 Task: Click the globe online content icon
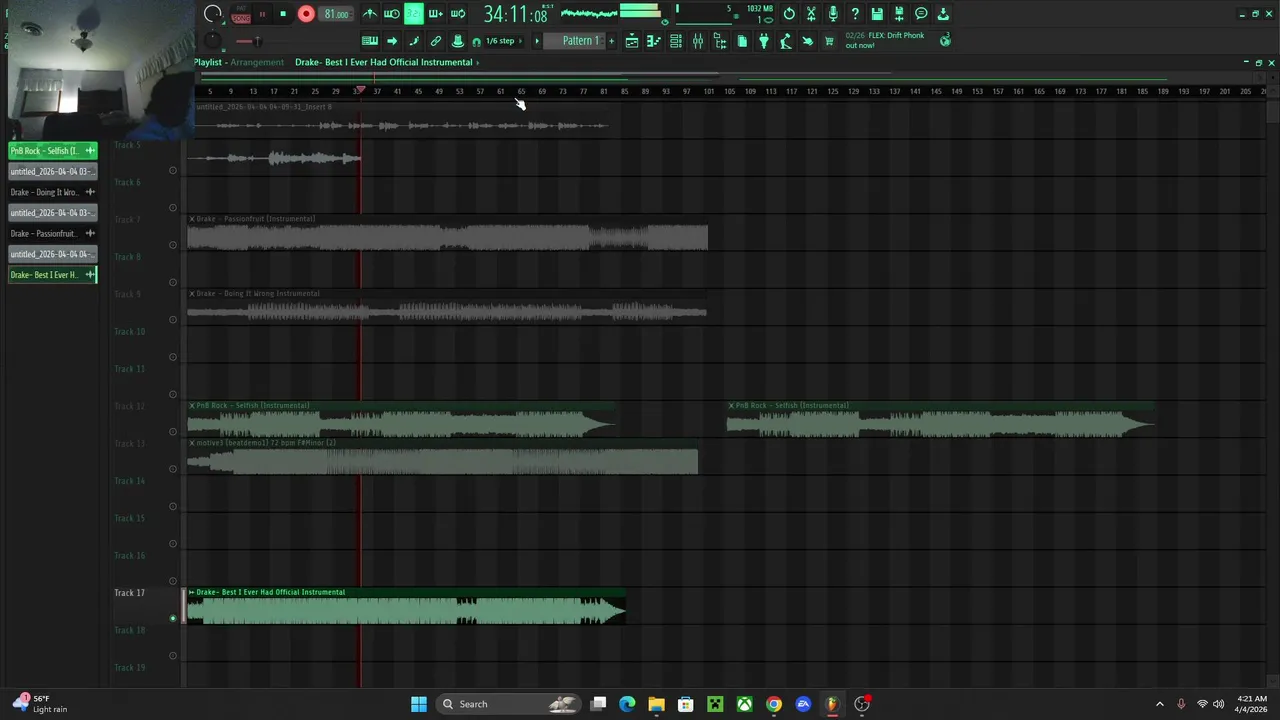tap(945, 40)
